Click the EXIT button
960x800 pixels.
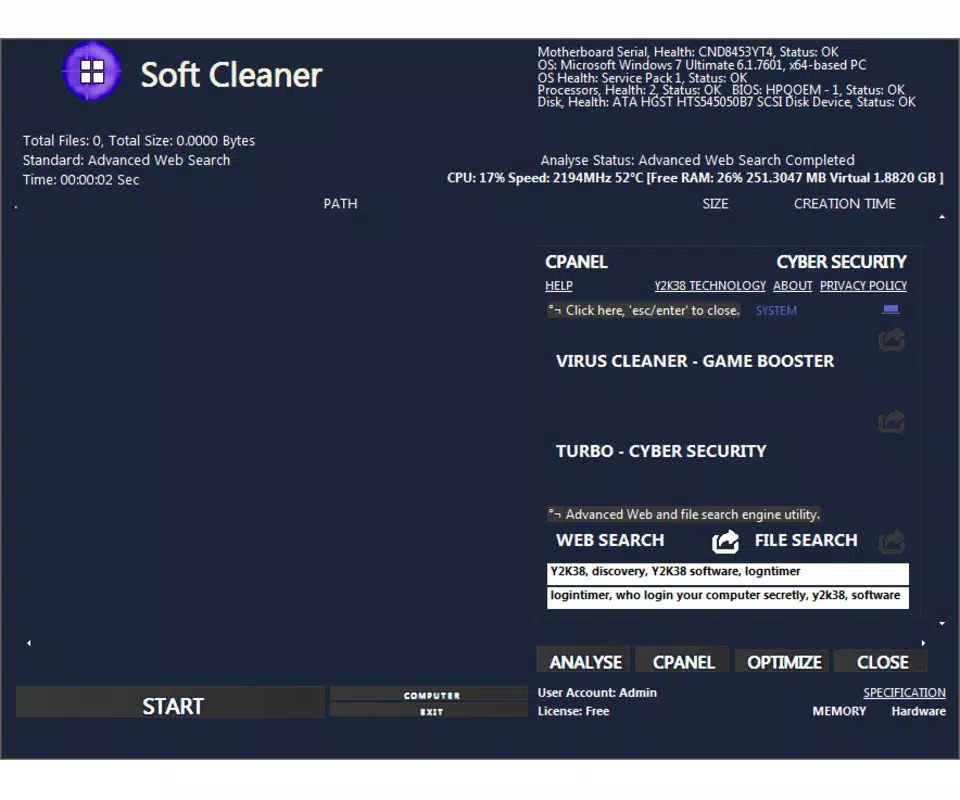(x=429, y=711)
